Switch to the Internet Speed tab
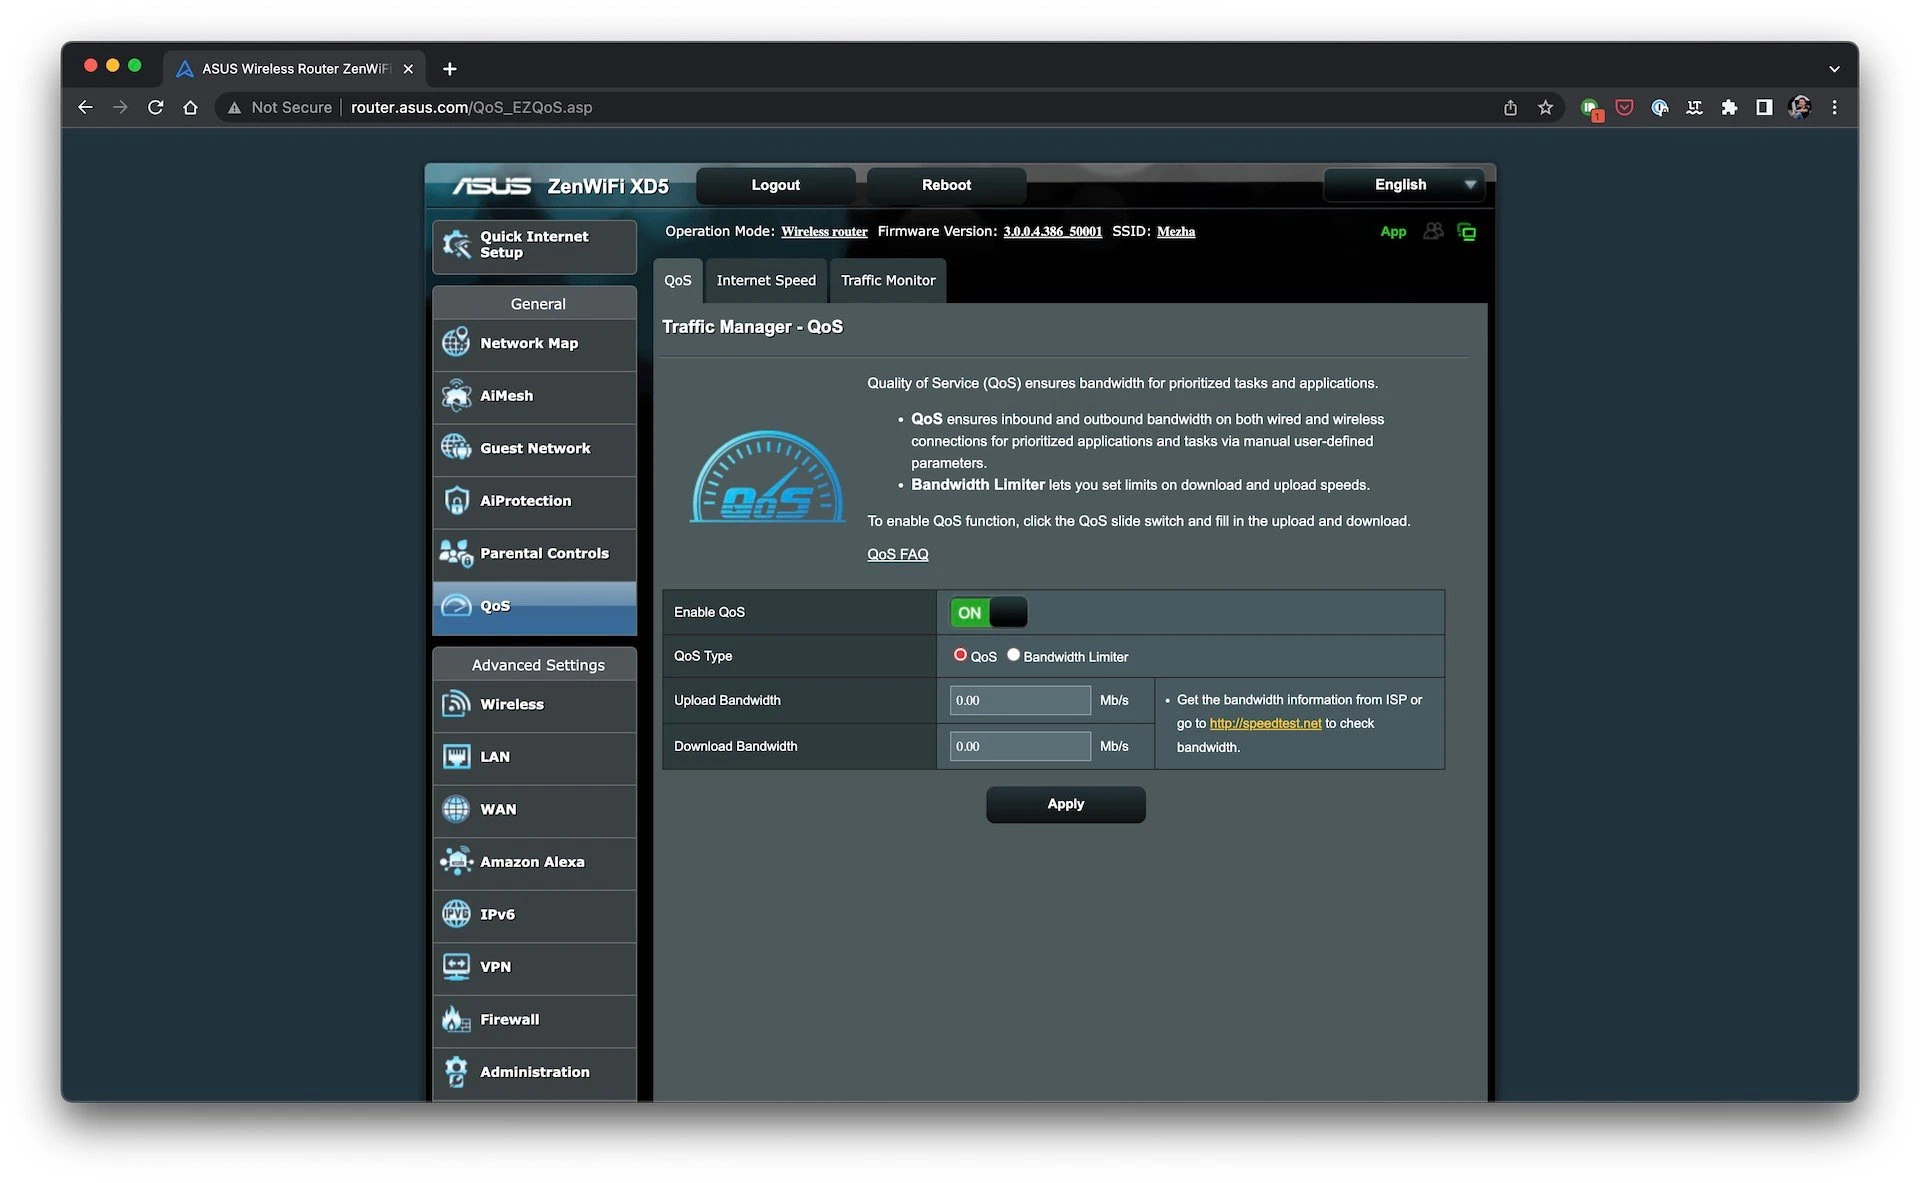 coord(766,281)
